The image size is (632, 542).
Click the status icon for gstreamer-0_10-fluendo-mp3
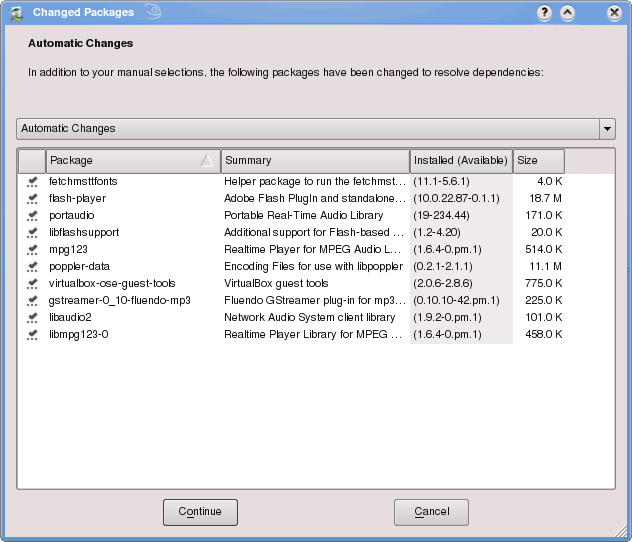32,301
